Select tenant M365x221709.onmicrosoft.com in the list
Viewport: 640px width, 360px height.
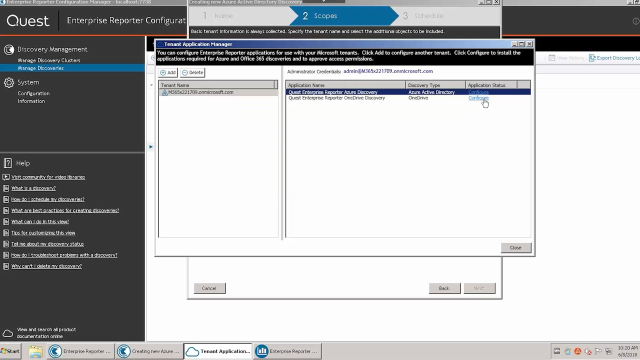coord(218,92)
